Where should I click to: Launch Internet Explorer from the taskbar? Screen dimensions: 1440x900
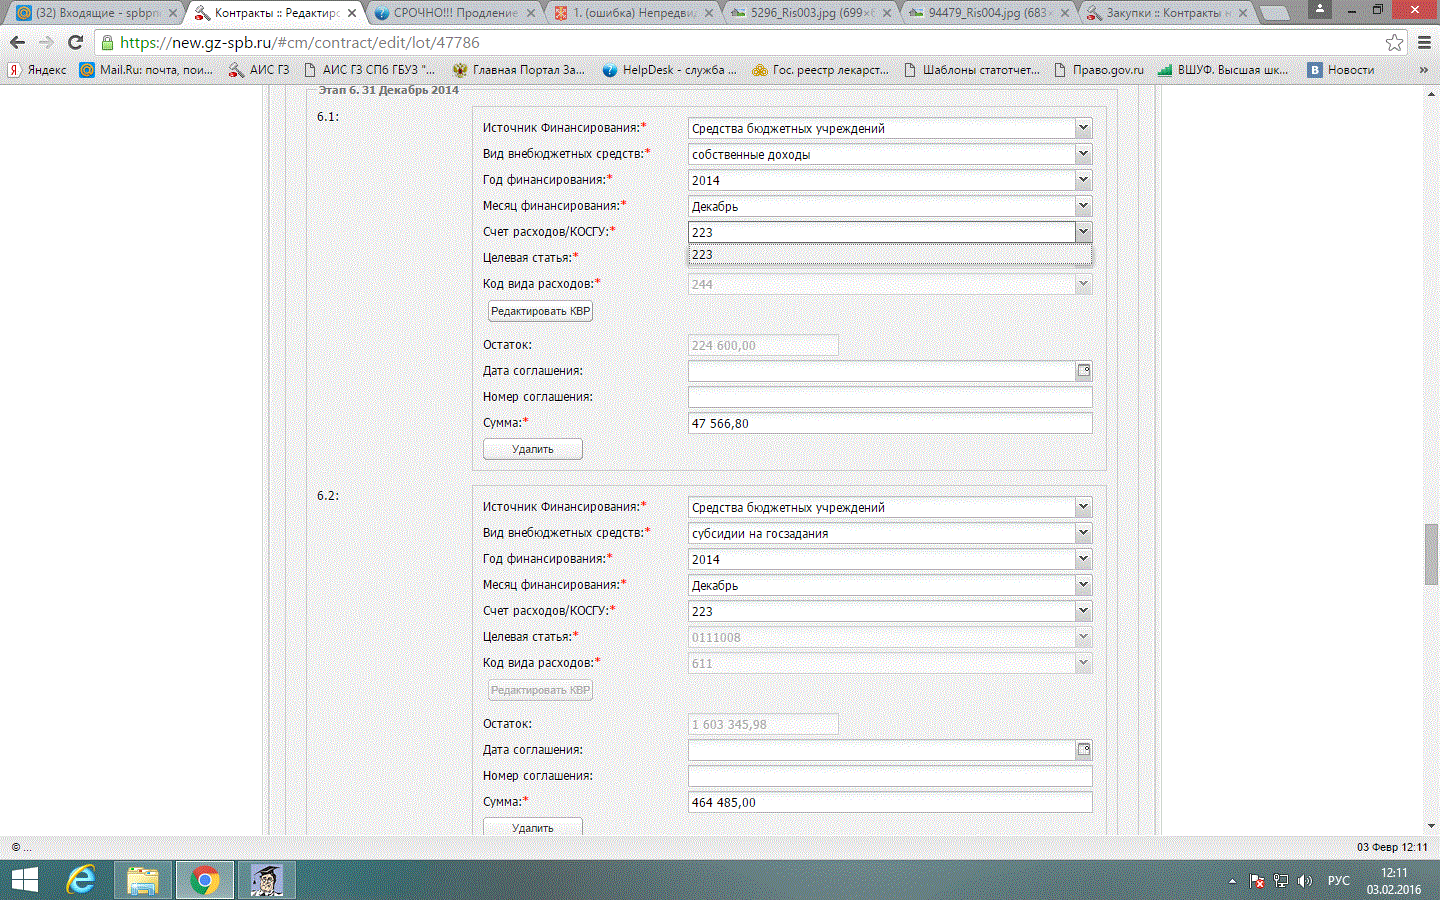(x=81, y=880)
